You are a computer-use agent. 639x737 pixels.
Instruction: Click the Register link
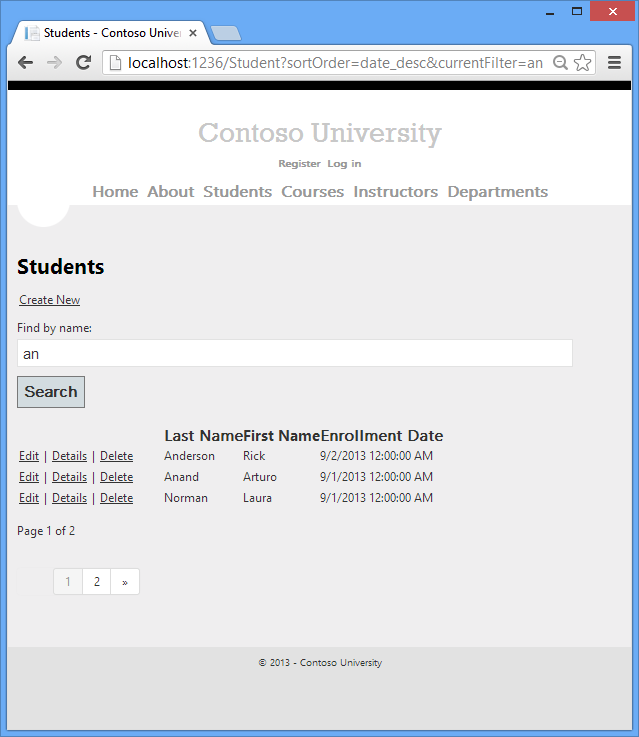click(x=299, y=164)
